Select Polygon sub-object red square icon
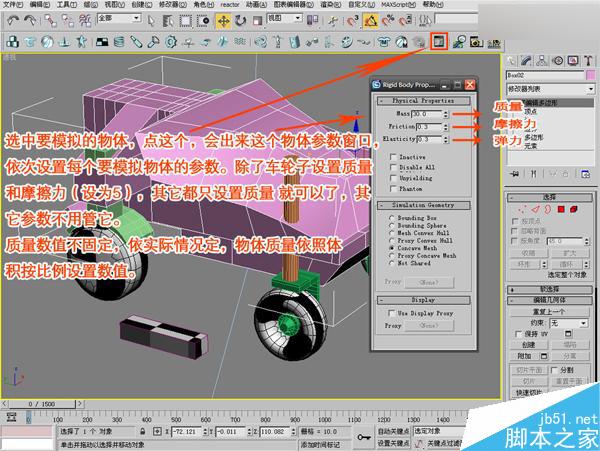The image size is (600, 451). pyautogui.click(x=561, y=209)
